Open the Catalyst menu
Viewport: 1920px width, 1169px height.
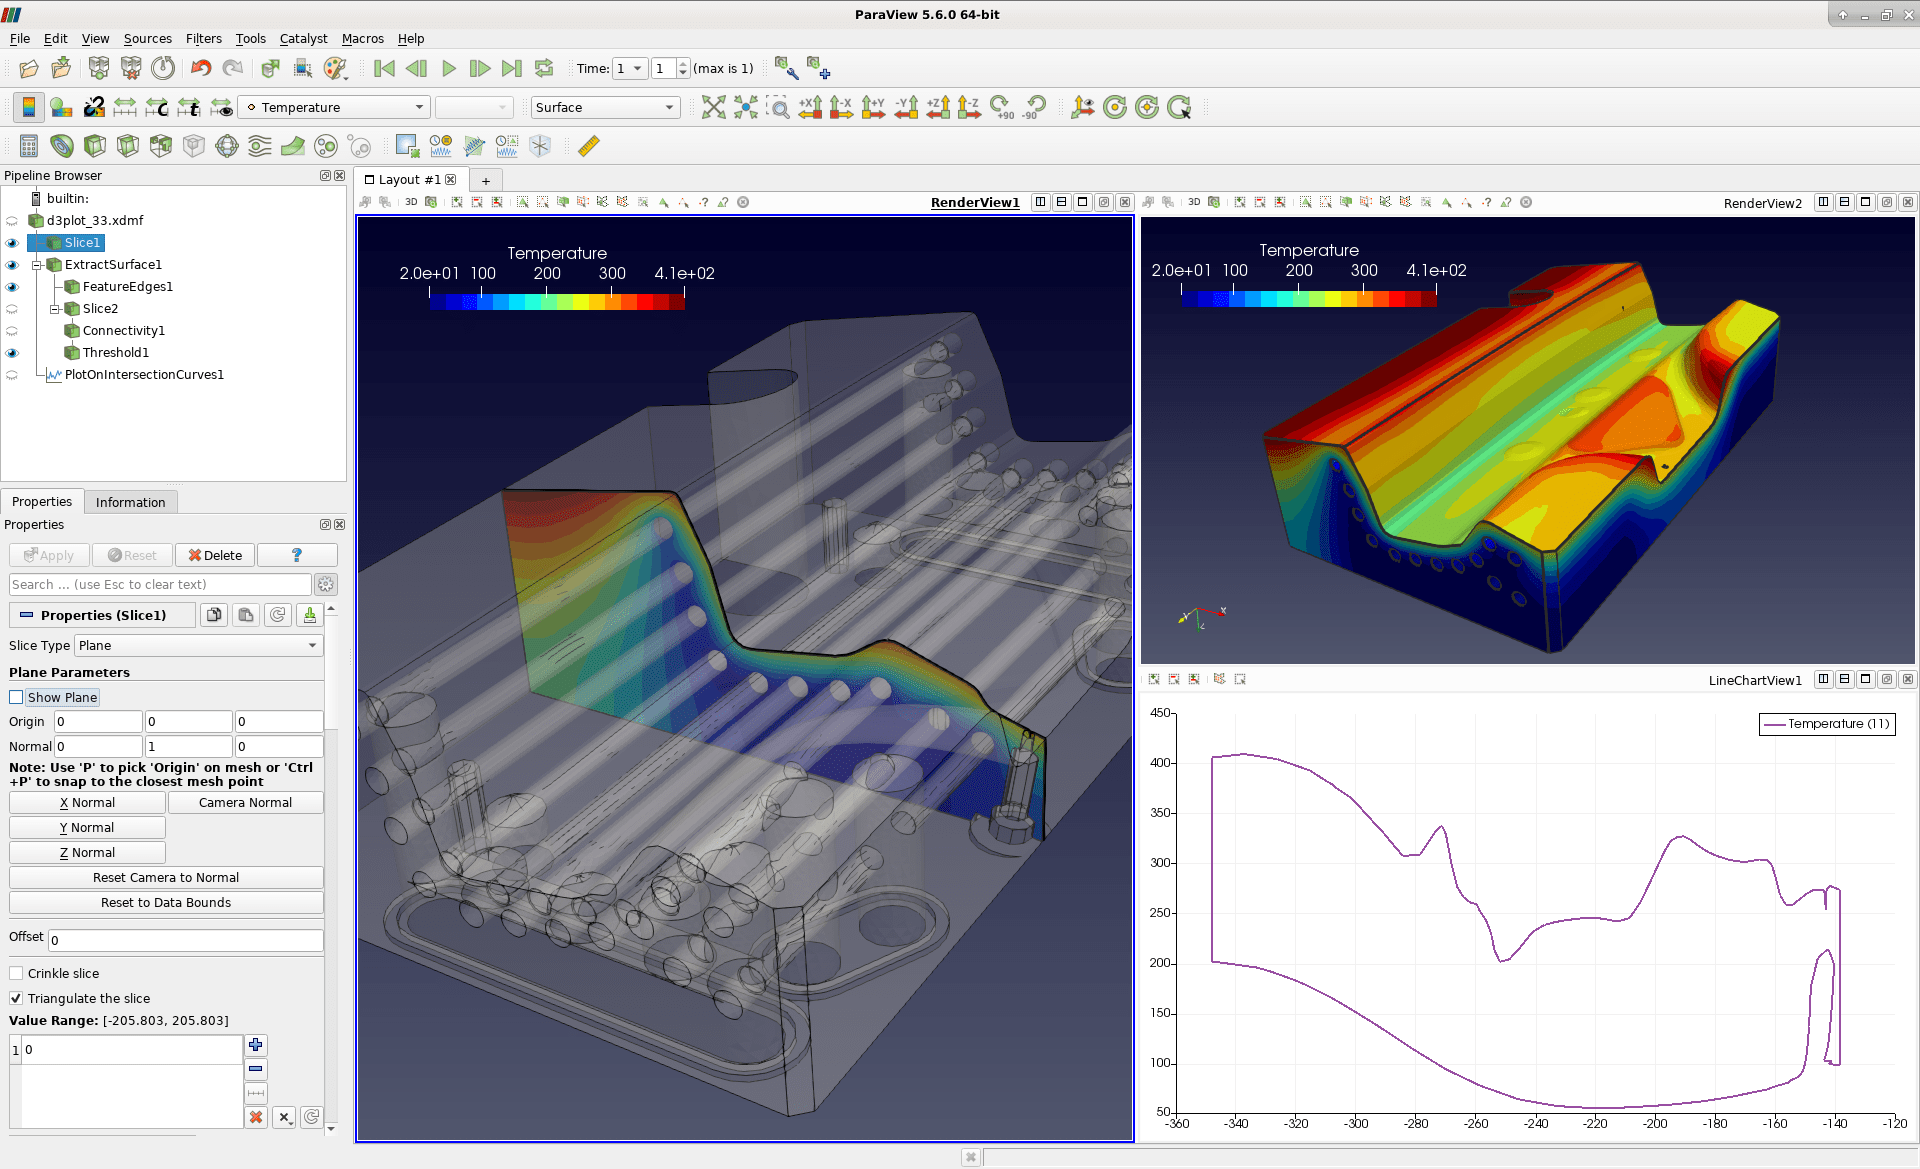pos(303,39)
